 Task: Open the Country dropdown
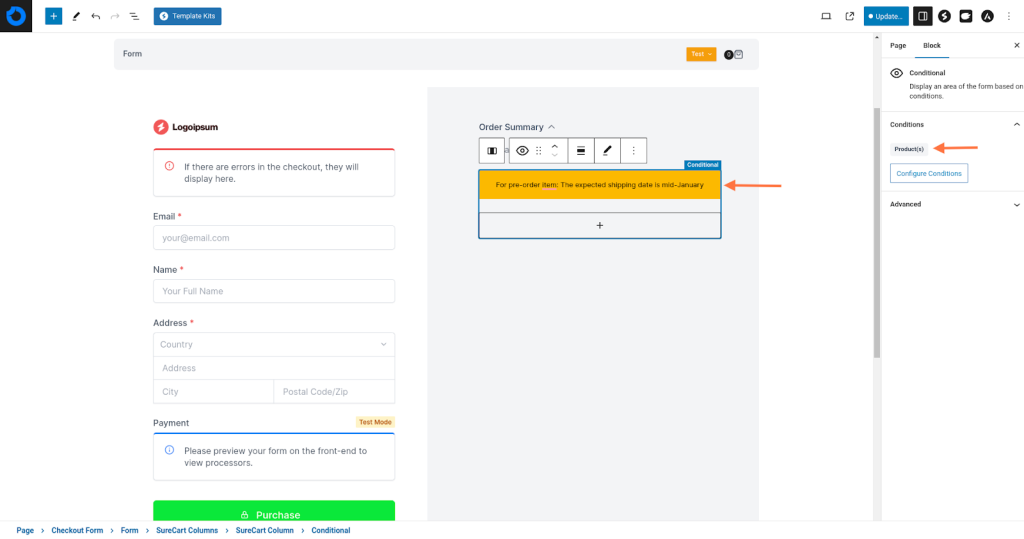(x=273, y=344)
